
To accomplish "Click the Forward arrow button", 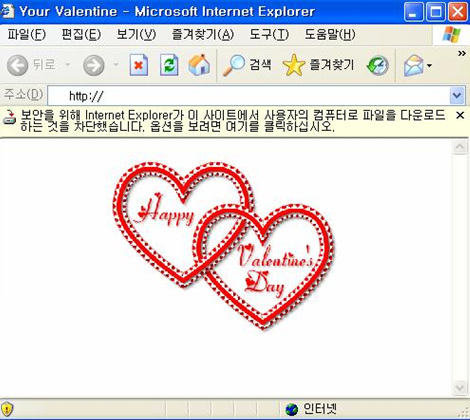I will click(x=94, y=65).
